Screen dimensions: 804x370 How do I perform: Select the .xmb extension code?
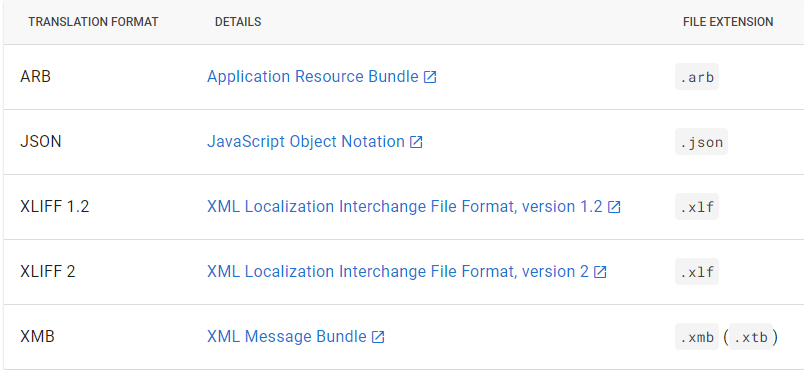coord(697,337)
